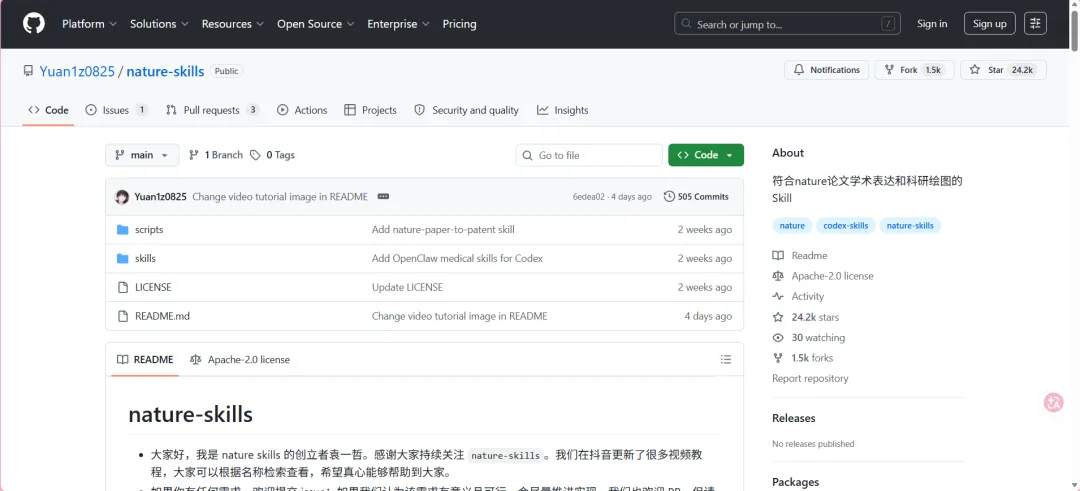Click the commit details ellipsis icon
Screen dimensions: 1080x491
(384, 196)
